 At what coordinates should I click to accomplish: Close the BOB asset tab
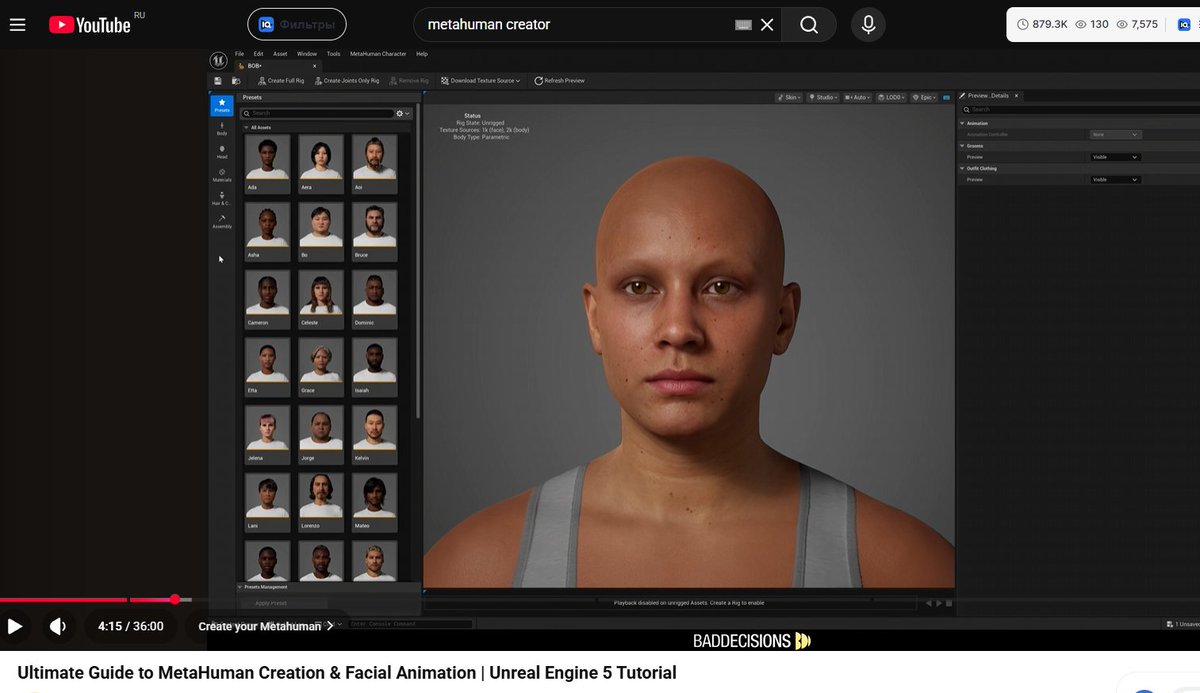(x=314, y=66)
